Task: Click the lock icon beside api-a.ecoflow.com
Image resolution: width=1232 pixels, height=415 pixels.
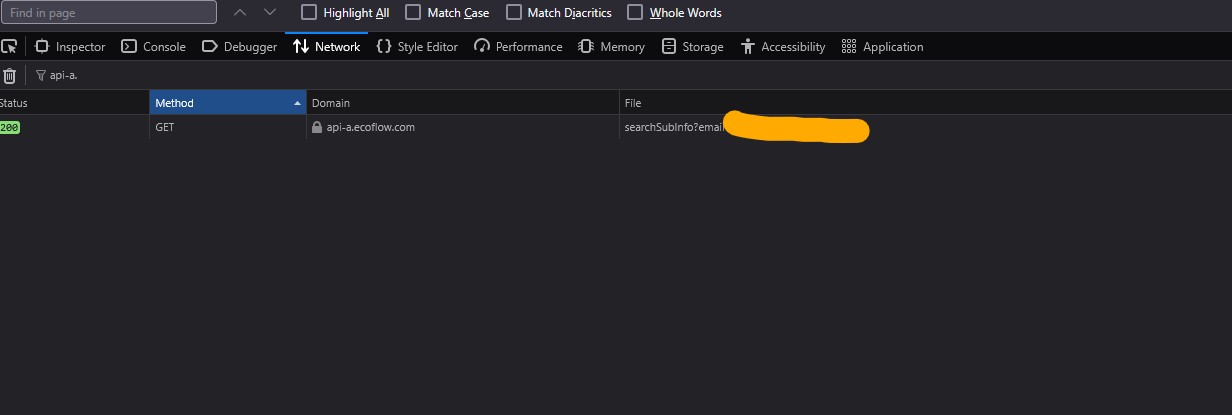Action: 317,127
